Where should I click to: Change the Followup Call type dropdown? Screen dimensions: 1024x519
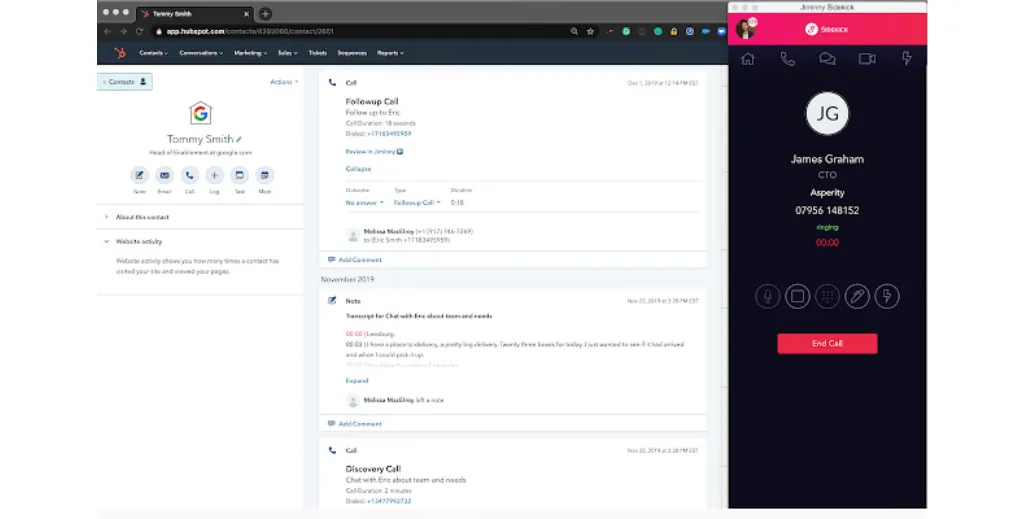tap(417, 203)
